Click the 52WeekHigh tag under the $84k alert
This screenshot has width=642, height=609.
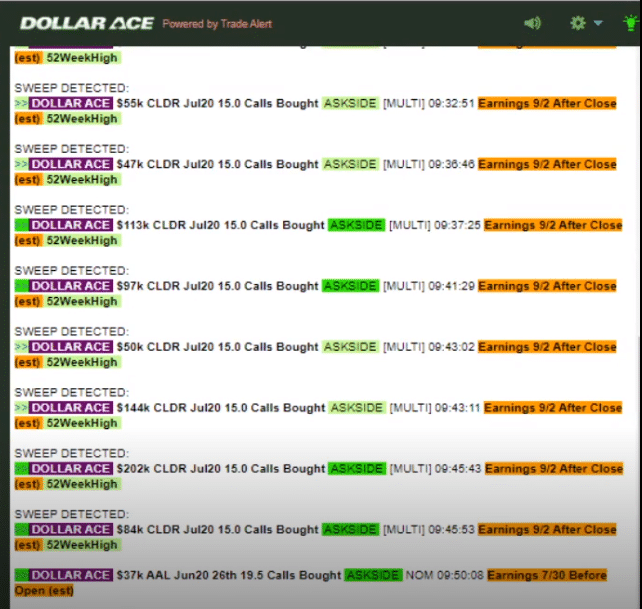pos(82,545)
